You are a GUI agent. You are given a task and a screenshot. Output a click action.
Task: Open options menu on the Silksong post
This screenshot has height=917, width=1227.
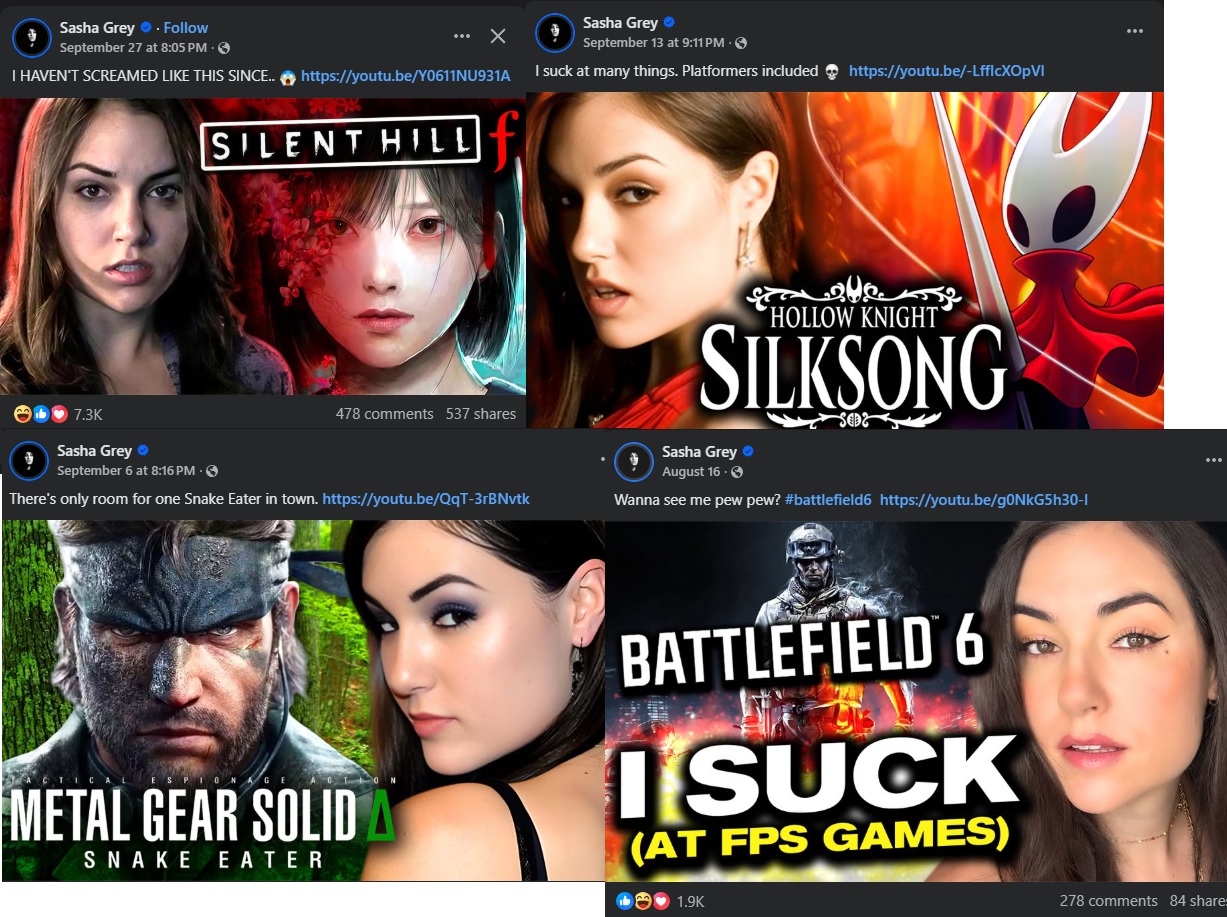click(1135, 31)
